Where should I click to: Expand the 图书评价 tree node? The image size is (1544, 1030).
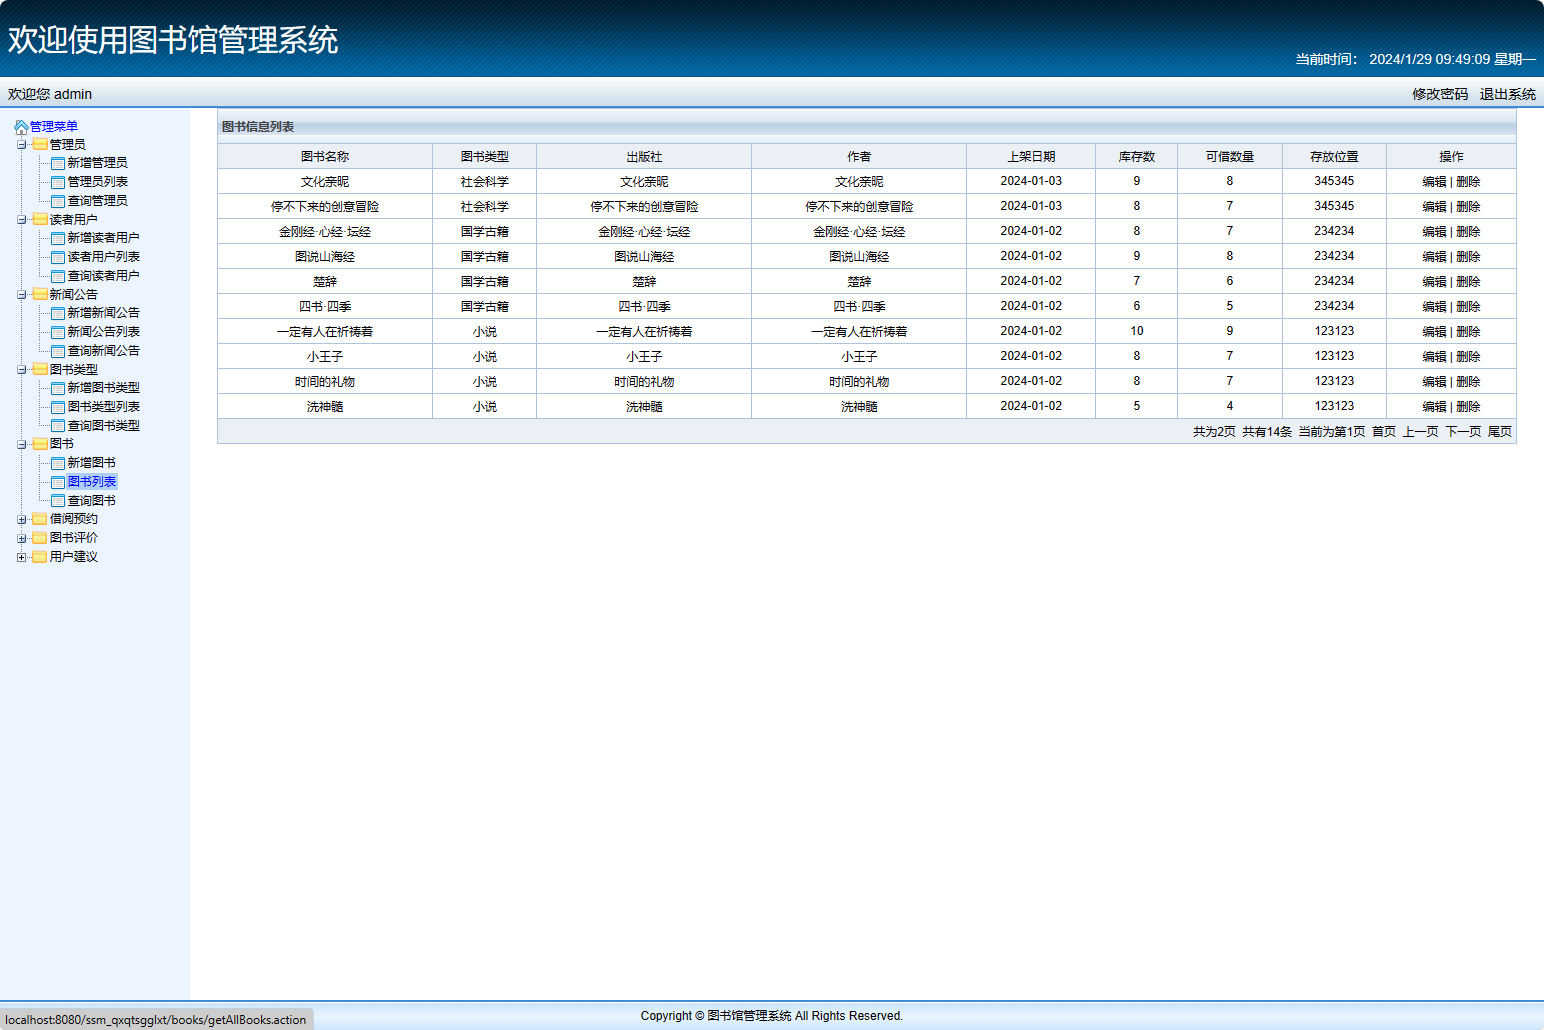coord(21,538)
